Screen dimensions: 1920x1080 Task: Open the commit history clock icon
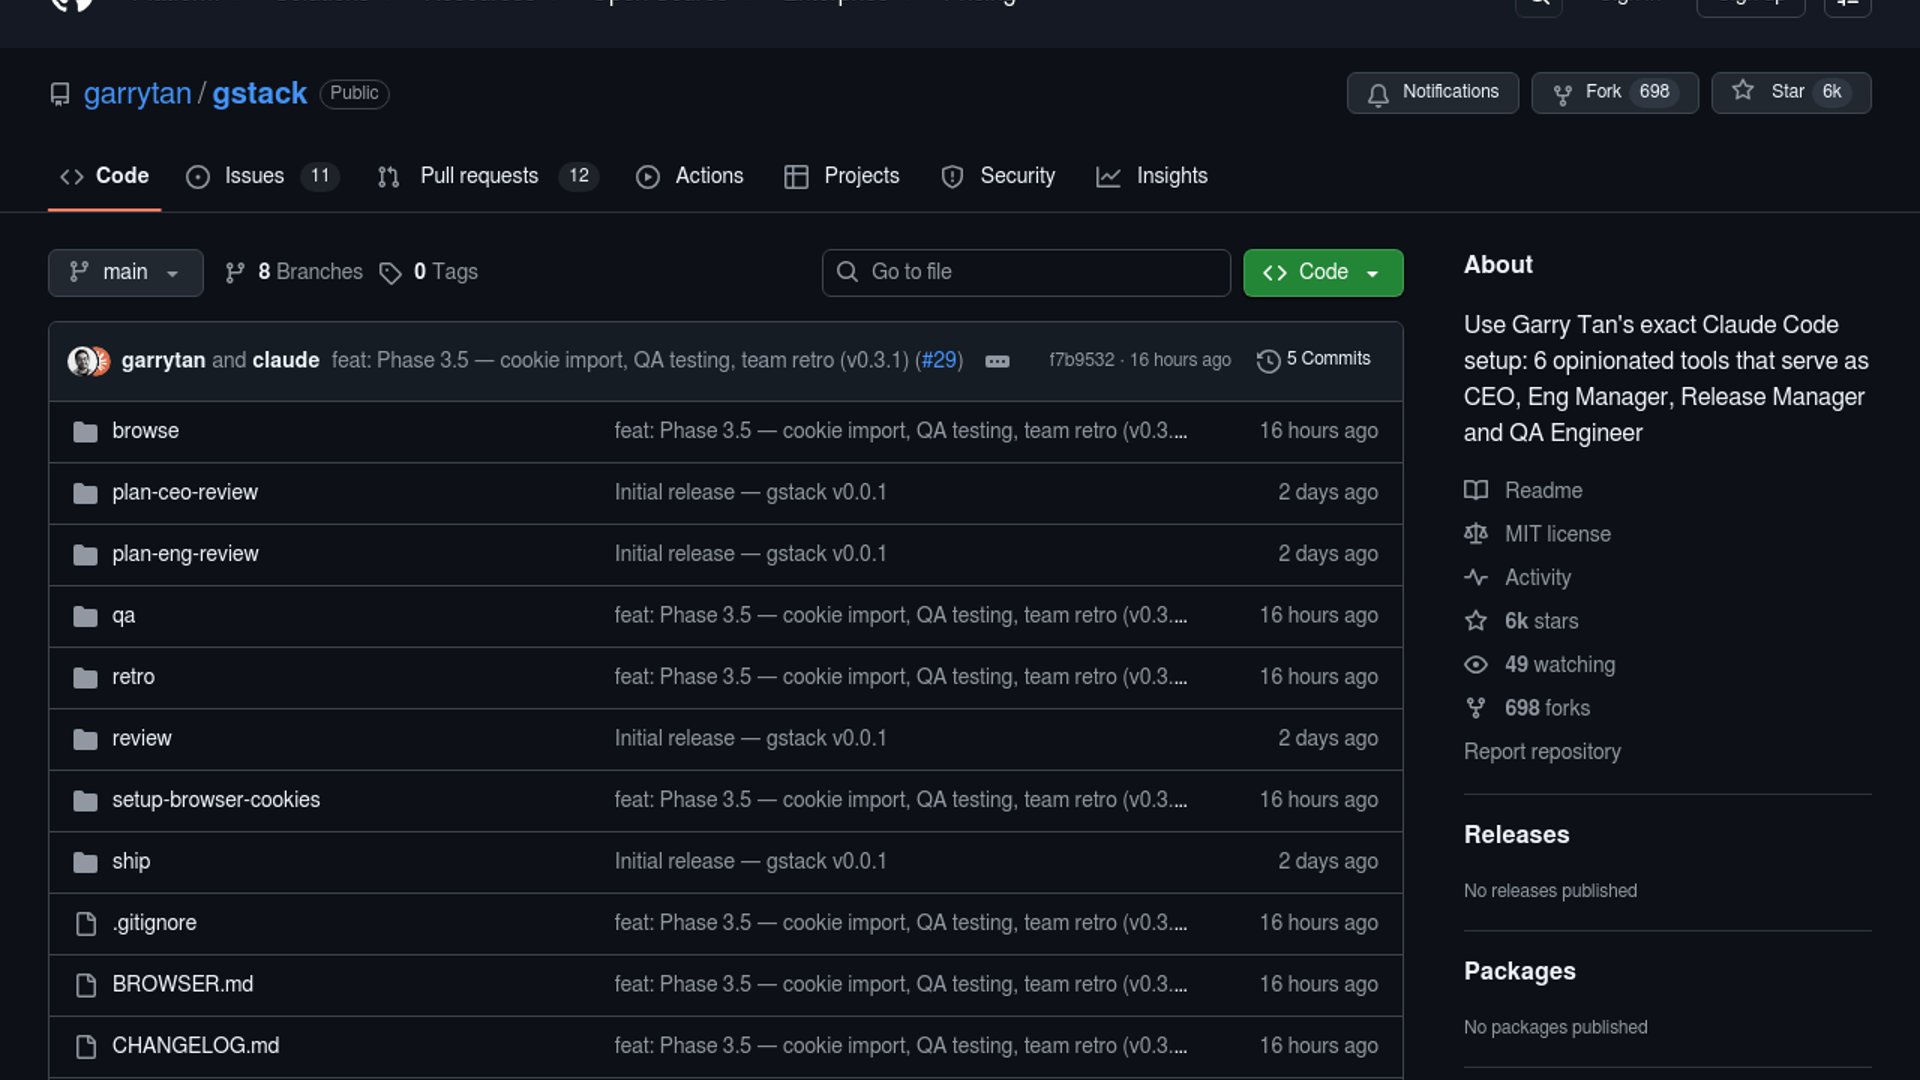click(x=1268, y=361)
